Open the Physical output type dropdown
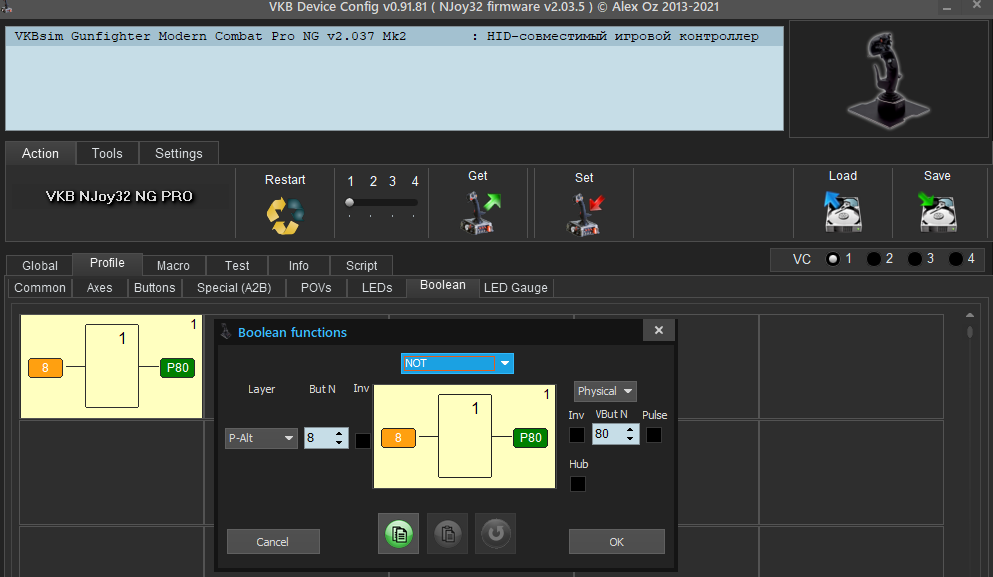993x577 pixels. pyautogui.click(x=605, y=391)
